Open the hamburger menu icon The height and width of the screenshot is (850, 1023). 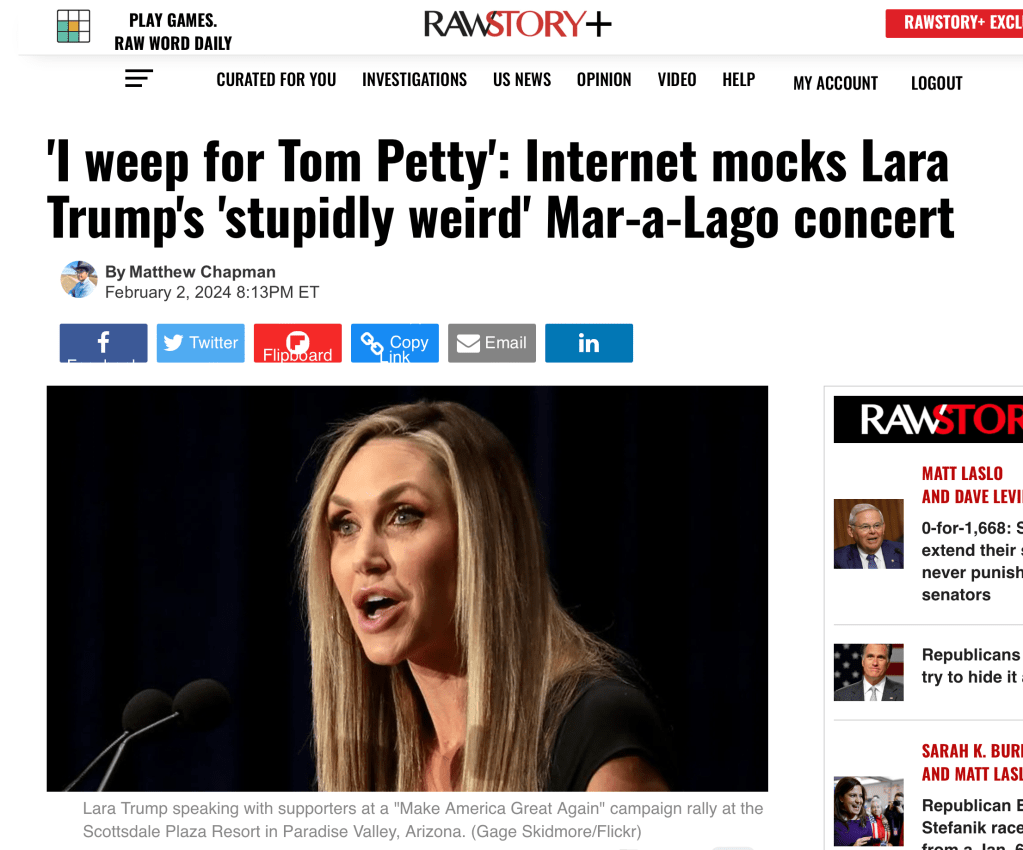[x=138, y=78]
